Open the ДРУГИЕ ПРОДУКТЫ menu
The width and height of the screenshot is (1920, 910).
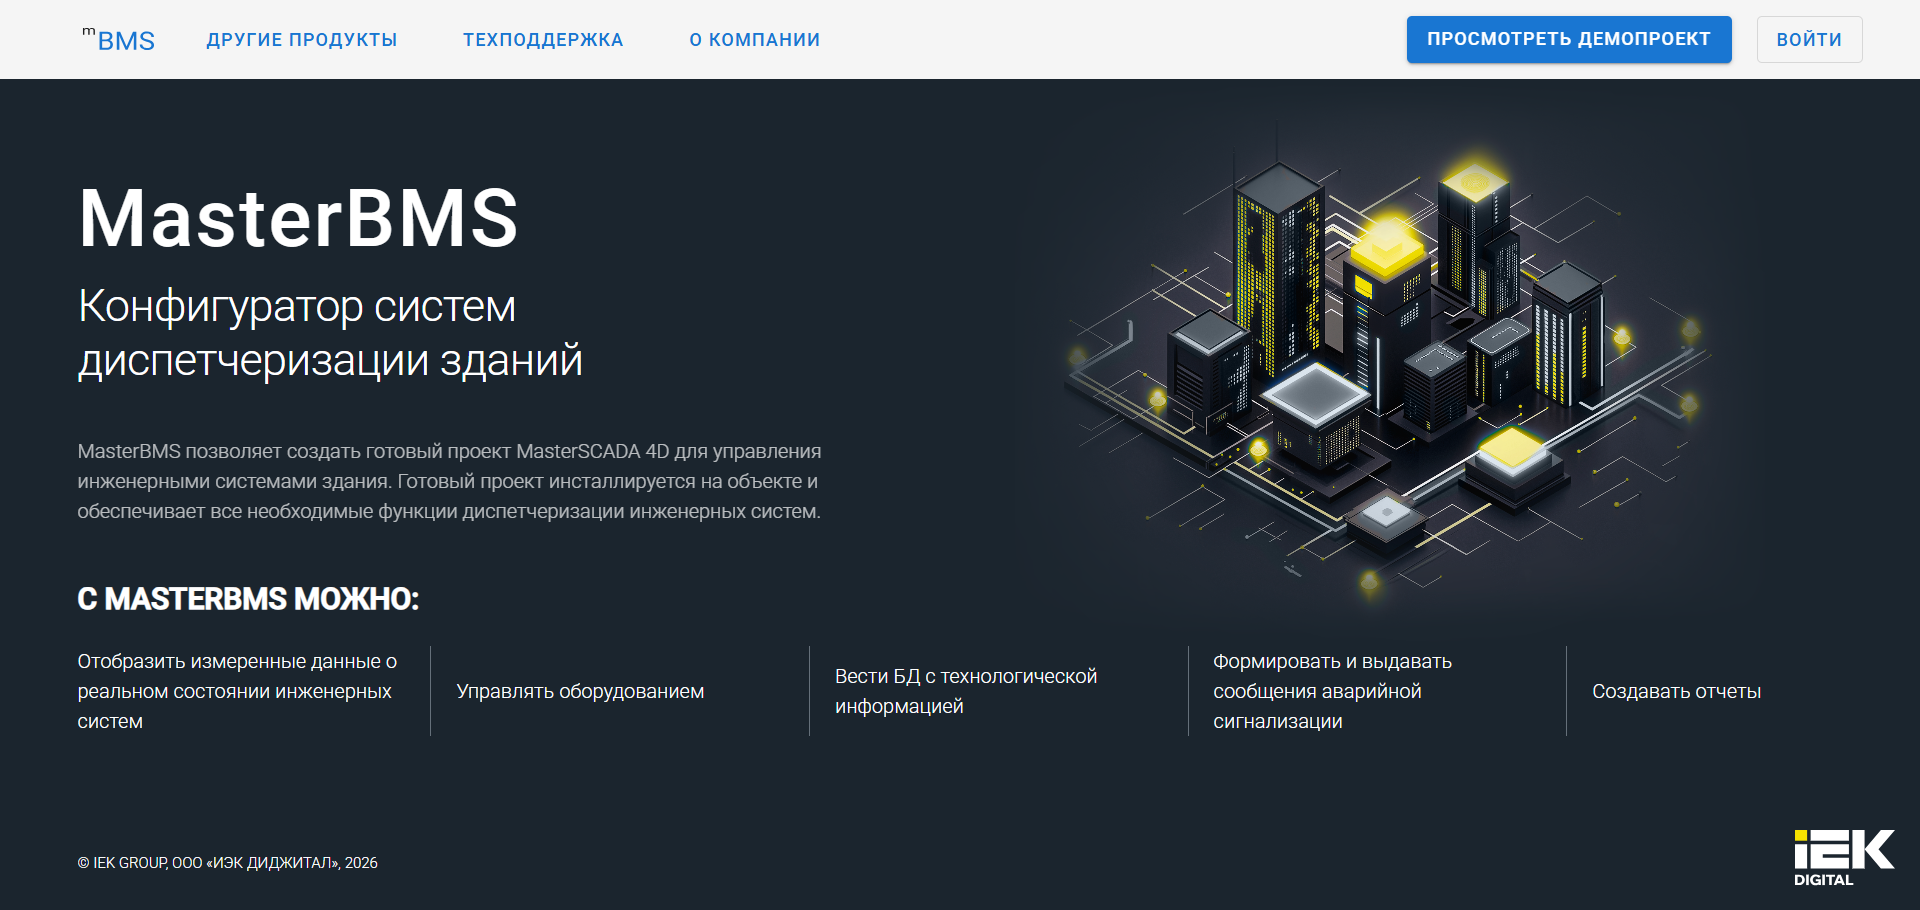(x=302, y=40)
